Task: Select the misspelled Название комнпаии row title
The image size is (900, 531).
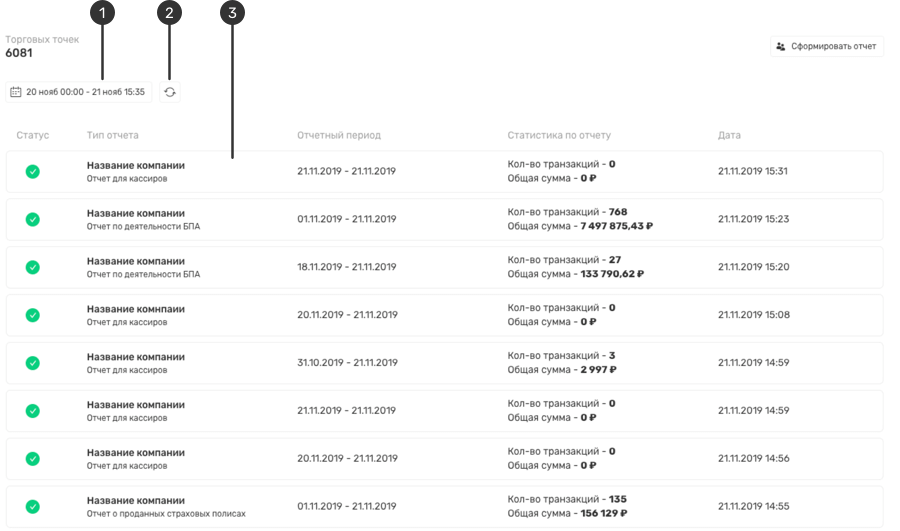Action: click(135, 309)
